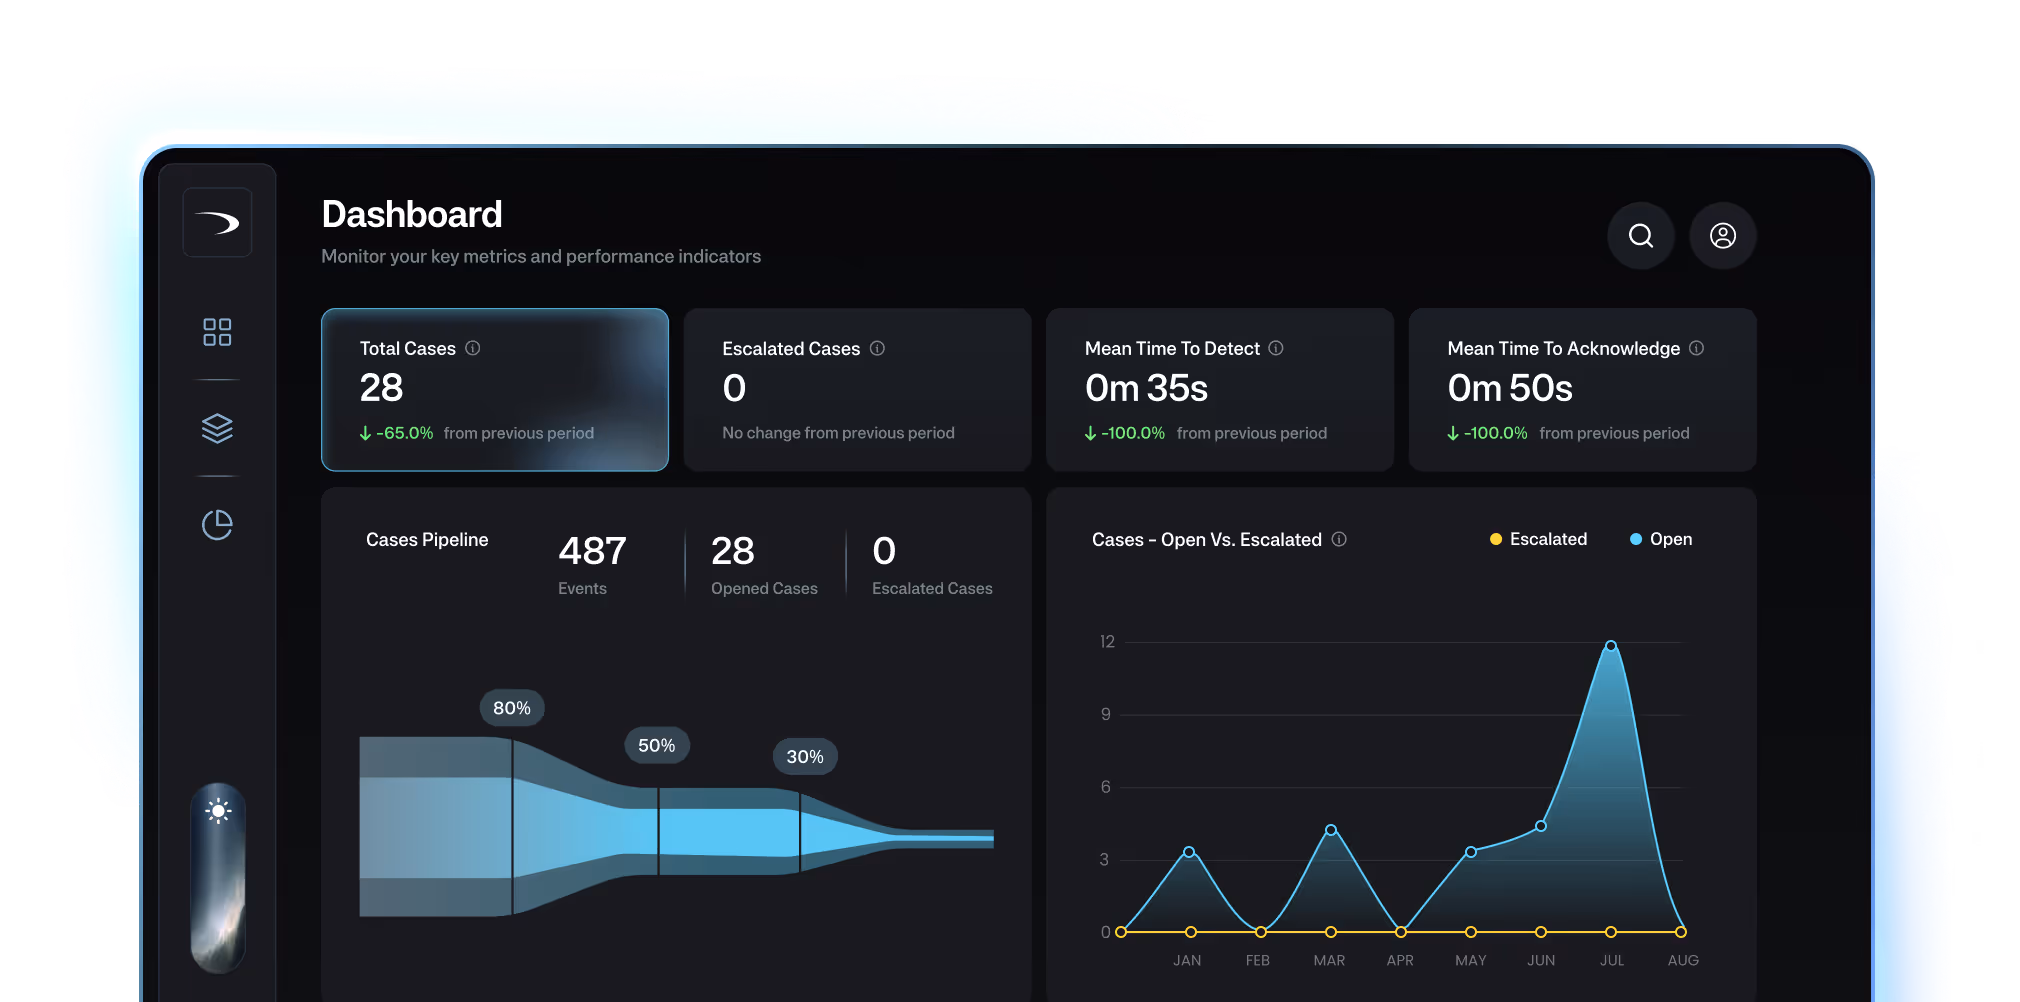Viewport: 2020px width, 1002px height.
Task: Select the Escalated Cases metric card
Action: pos(857,390)
